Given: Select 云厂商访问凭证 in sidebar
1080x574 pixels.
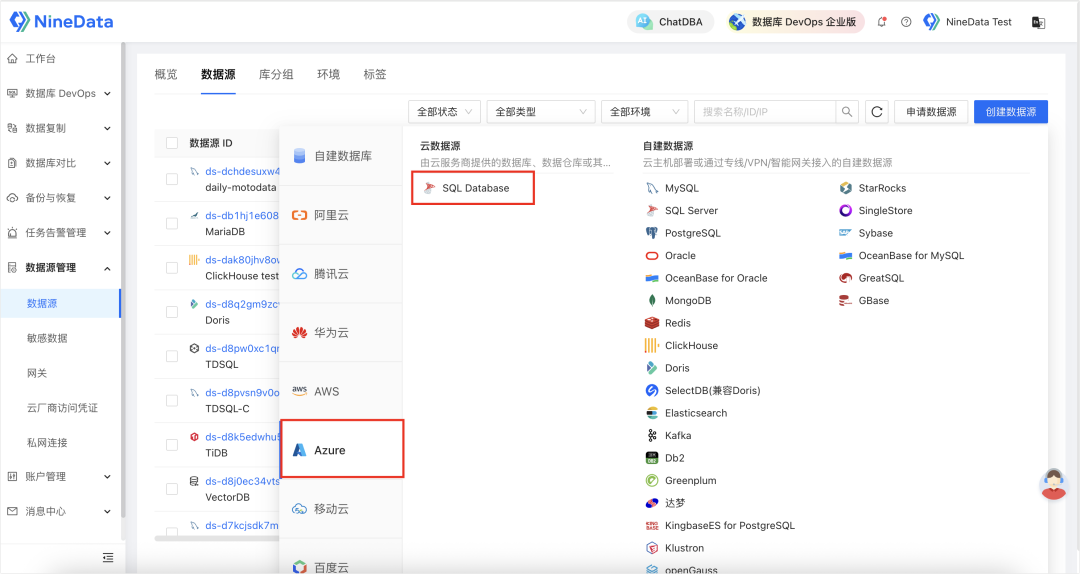Looking at the screenshot, I should click(62, 407).
